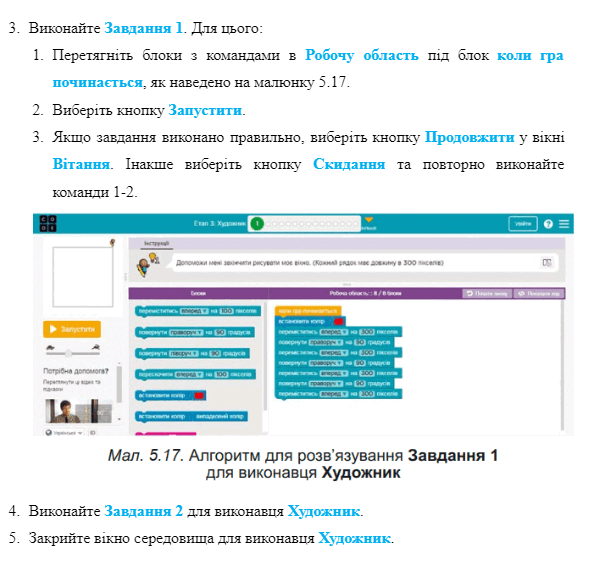The image size is (590, 566).
Task: Click the 'Мал. 5.17.' figure caption
Action: point(145,456)
